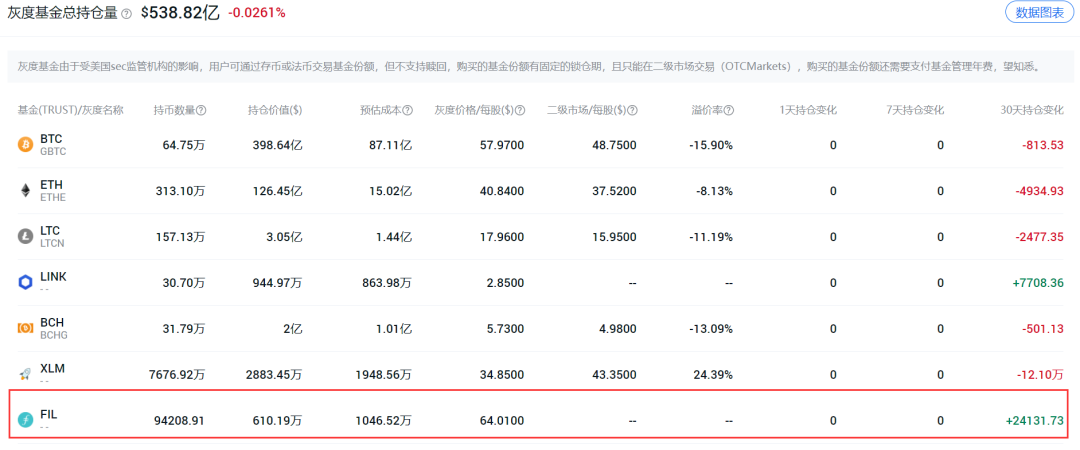Click the LINK Chainlink coin icon
1080x450 pixels.
[x=25, y=283]
